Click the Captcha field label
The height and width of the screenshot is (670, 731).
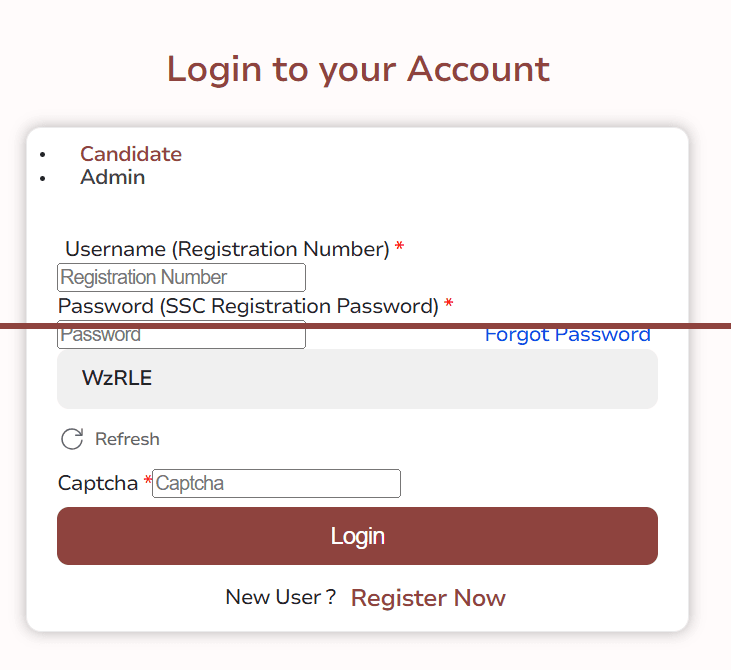[x=98, y=483]
